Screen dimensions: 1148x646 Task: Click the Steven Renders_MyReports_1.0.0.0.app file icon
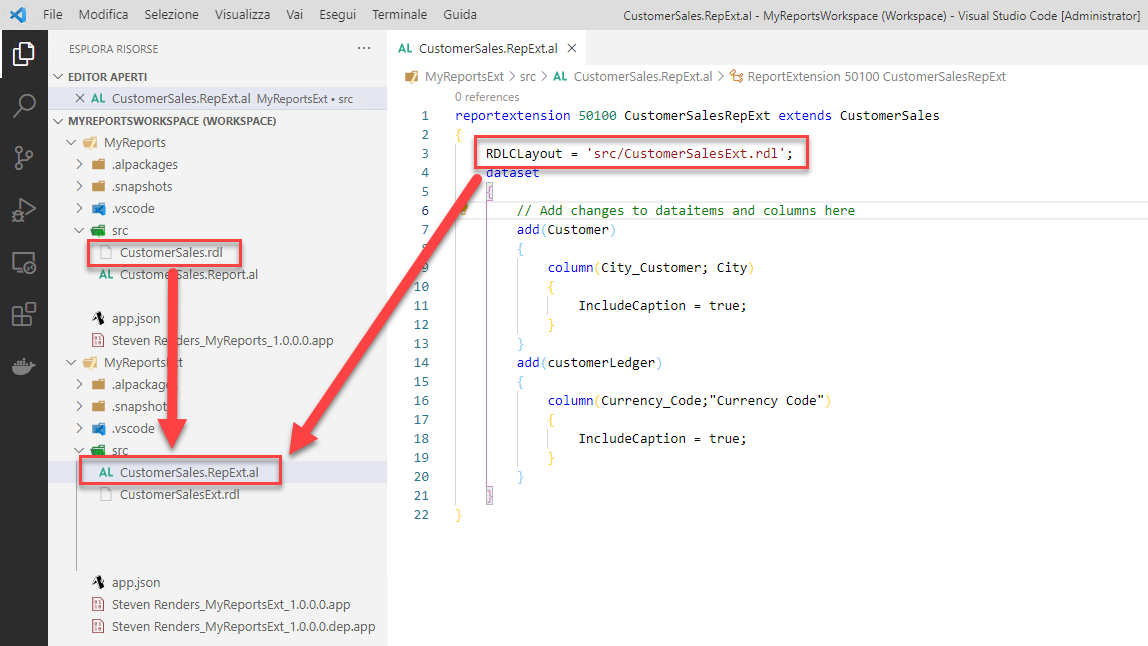pyautogui.click(x=98, y=340)
